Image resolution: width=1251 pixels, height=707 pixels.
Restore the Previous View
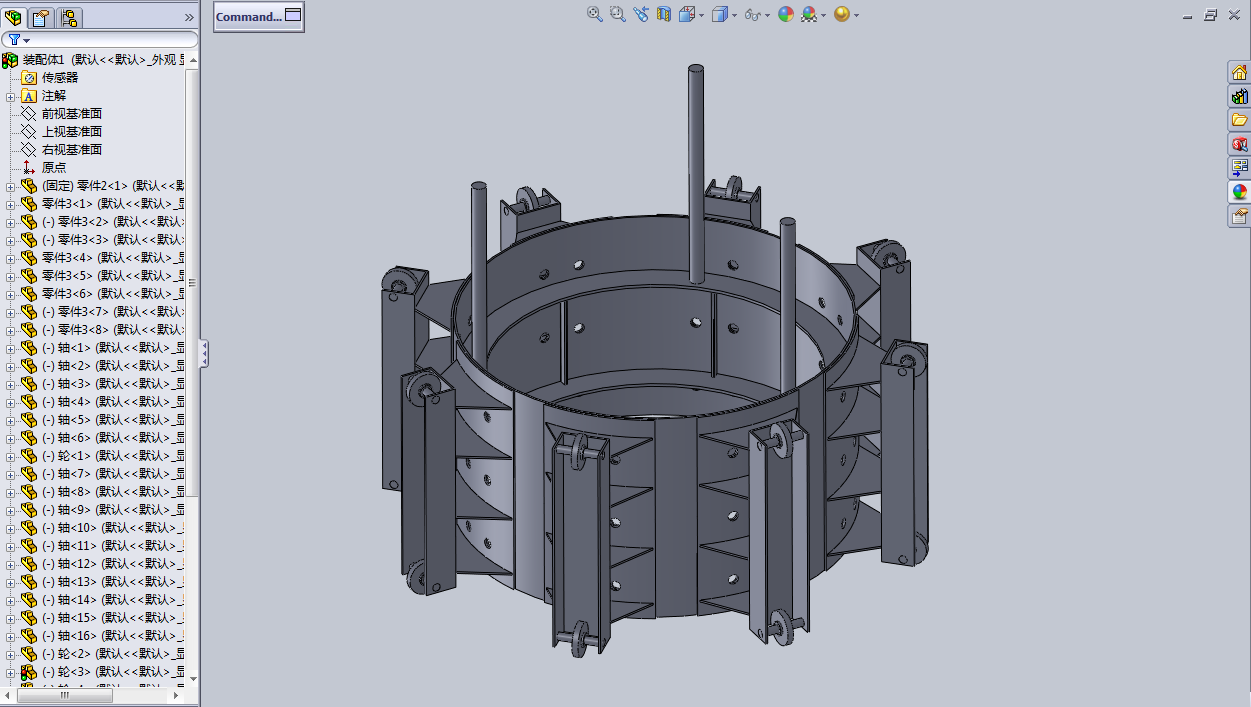[x=641, y=14]
